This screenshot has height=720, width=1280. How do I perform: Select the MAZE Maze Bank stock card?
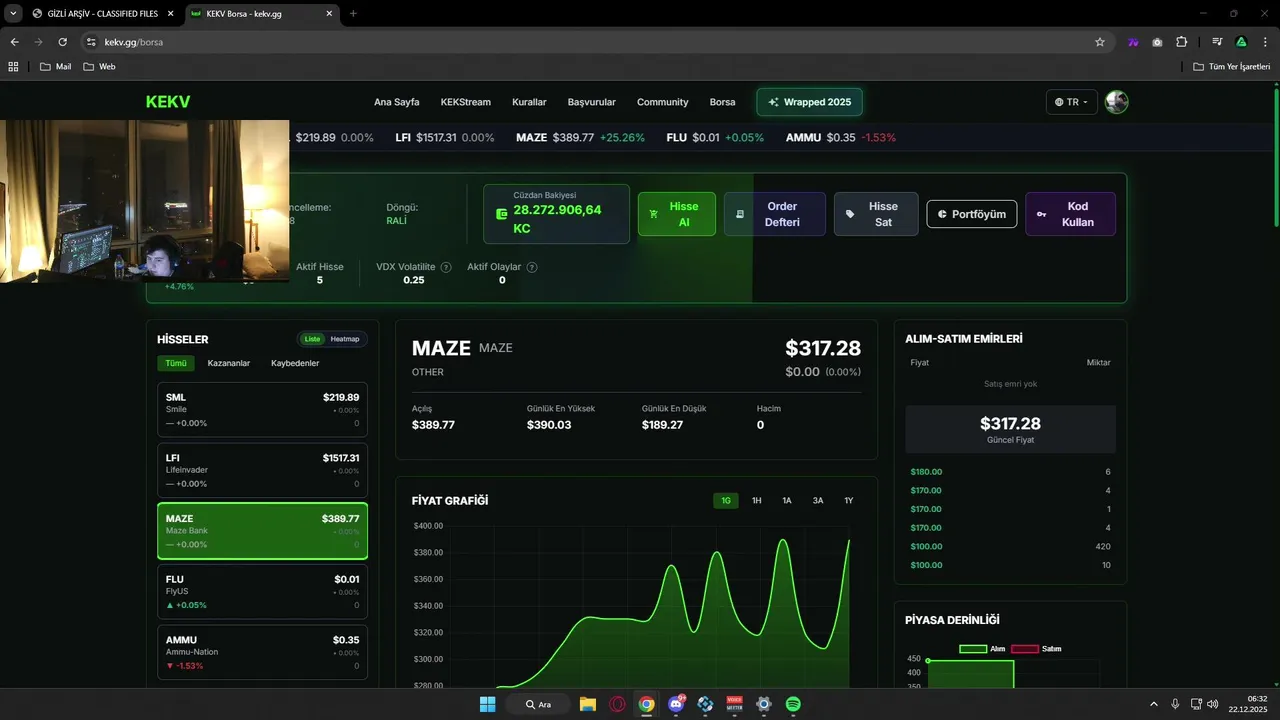pyautogui.click(x=262, y=531)
